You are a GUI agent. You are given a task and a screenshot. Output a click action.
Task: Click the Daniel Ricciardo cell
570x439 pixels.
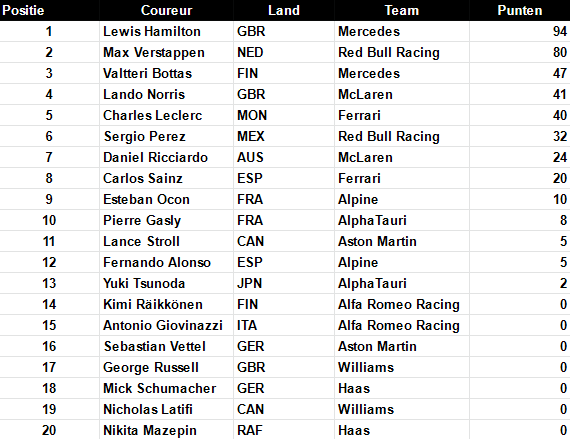click(166, 157)
